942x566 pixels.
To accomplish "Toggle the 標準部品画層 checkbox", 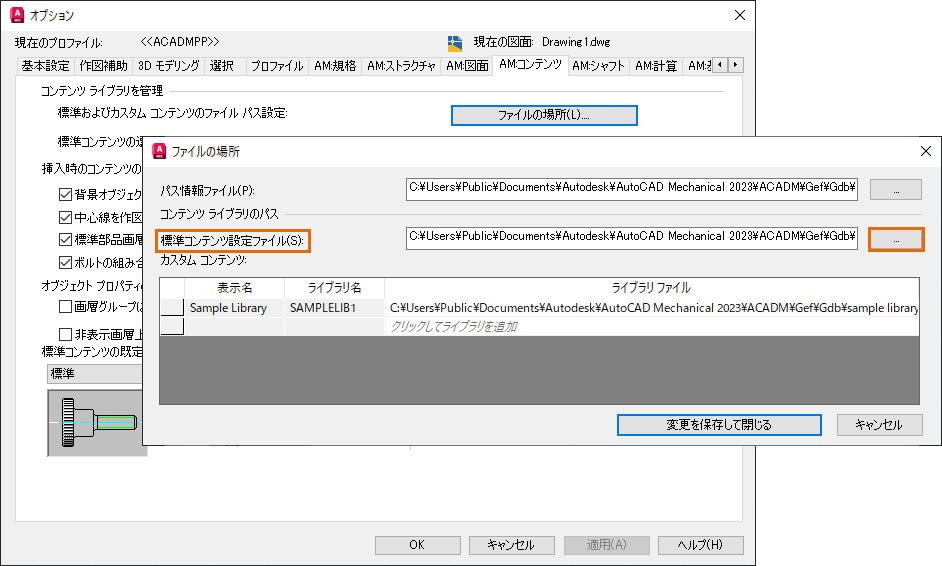I will point(65,240).
